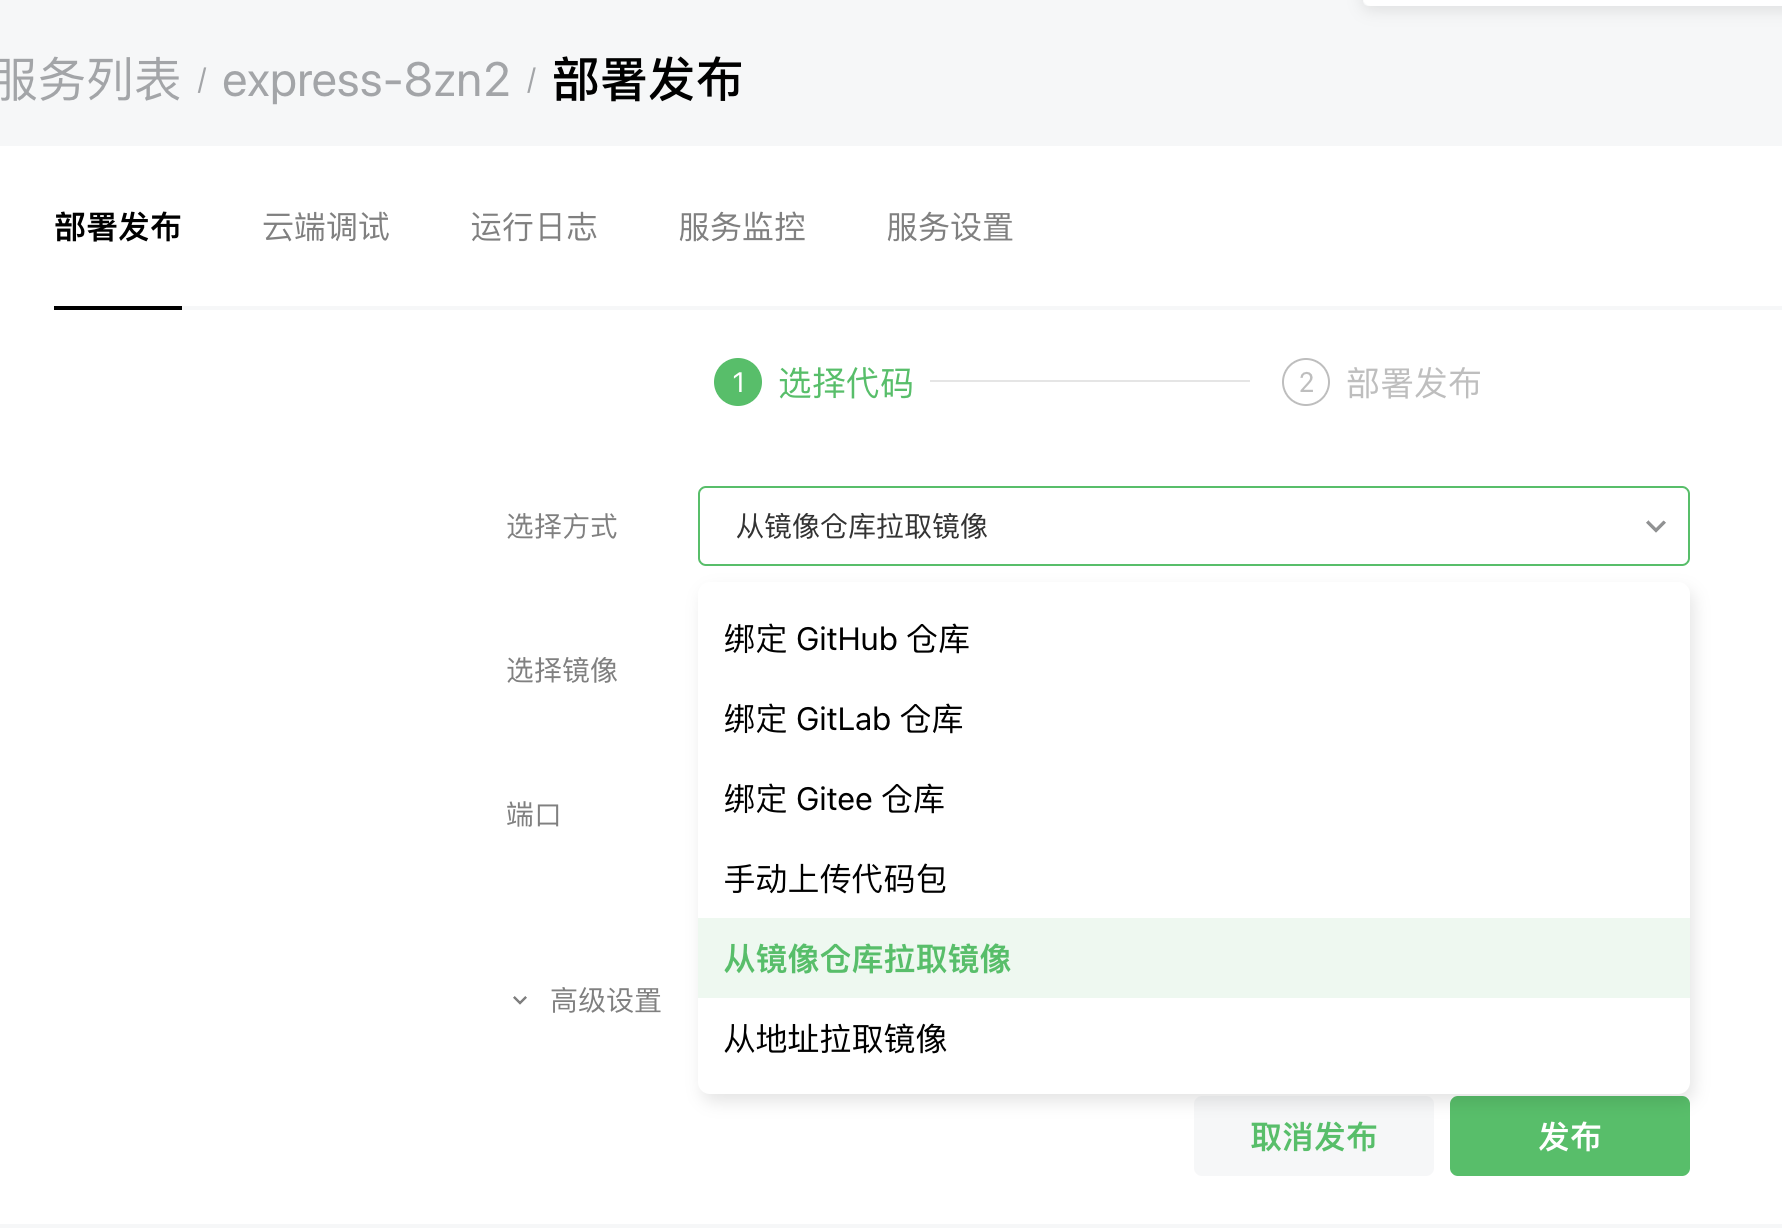Click 选择镜像 field label
Image resolution: width=1782 pixels, height=1228 pixels.
(x=562, y=670)
